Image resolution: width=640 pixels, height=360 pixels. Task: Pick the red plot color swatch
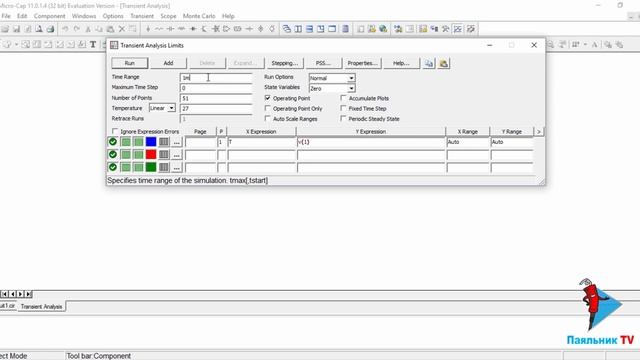[151, 155]
